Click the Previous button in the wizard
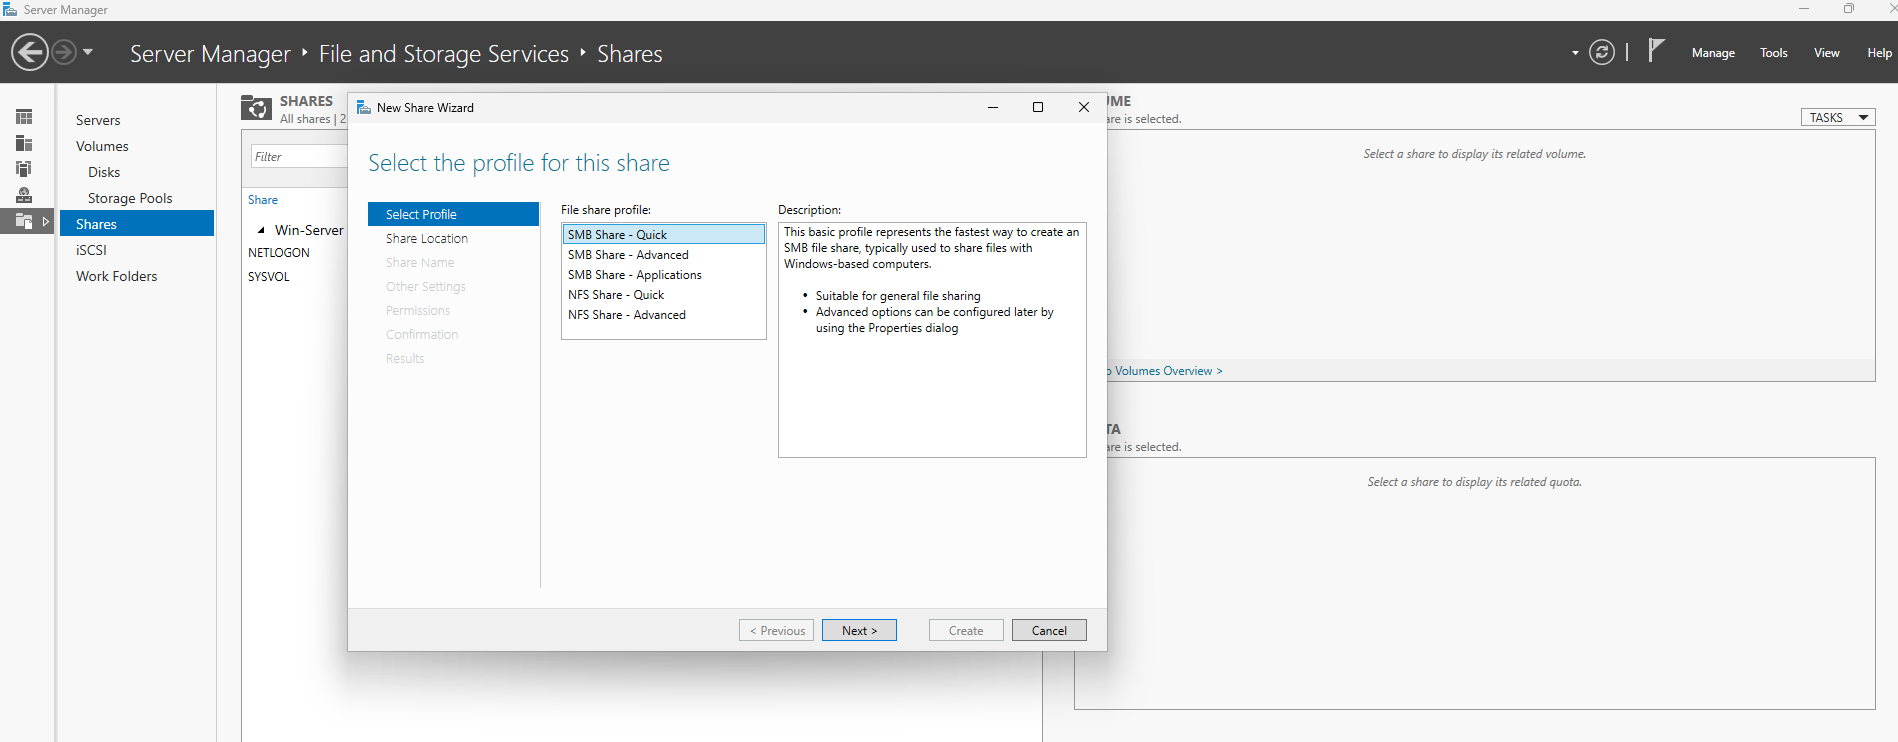Viewport: 1898px width, 742px height. pyautogui.click(x=777, y=630)
